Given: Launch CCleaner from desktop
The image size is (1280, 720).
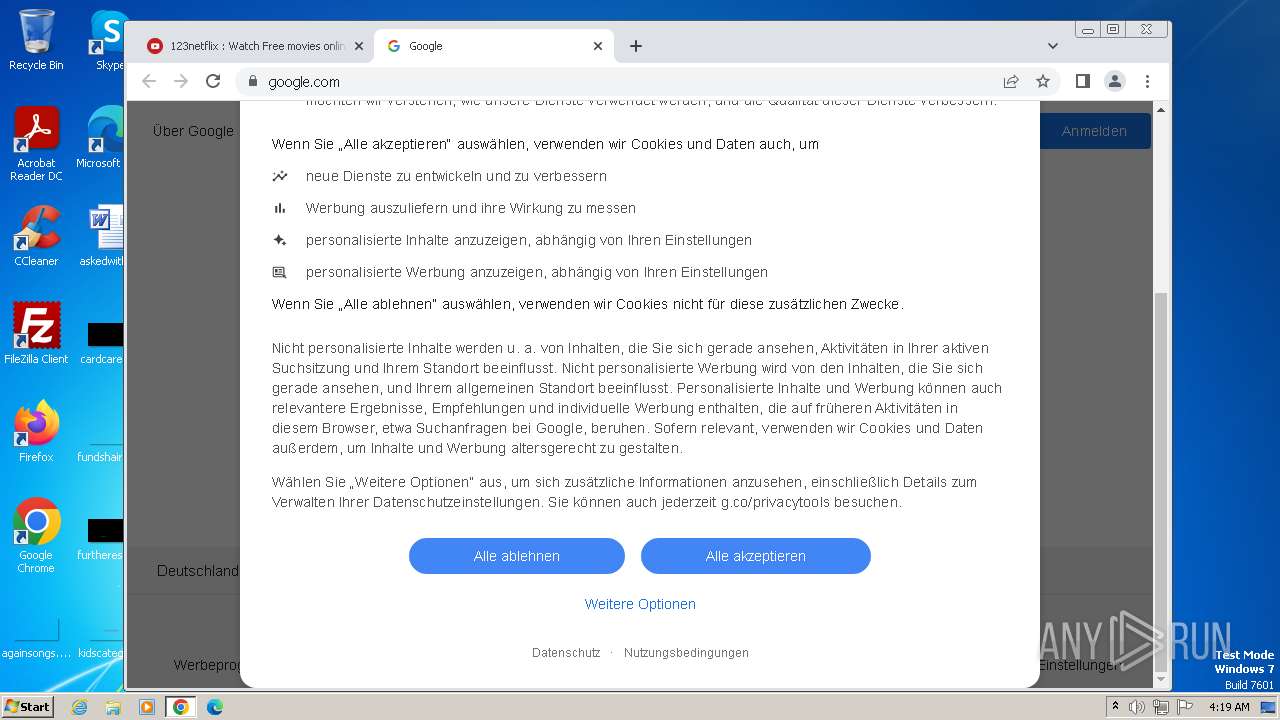Looking at the screenshot, I should (36, 236).
